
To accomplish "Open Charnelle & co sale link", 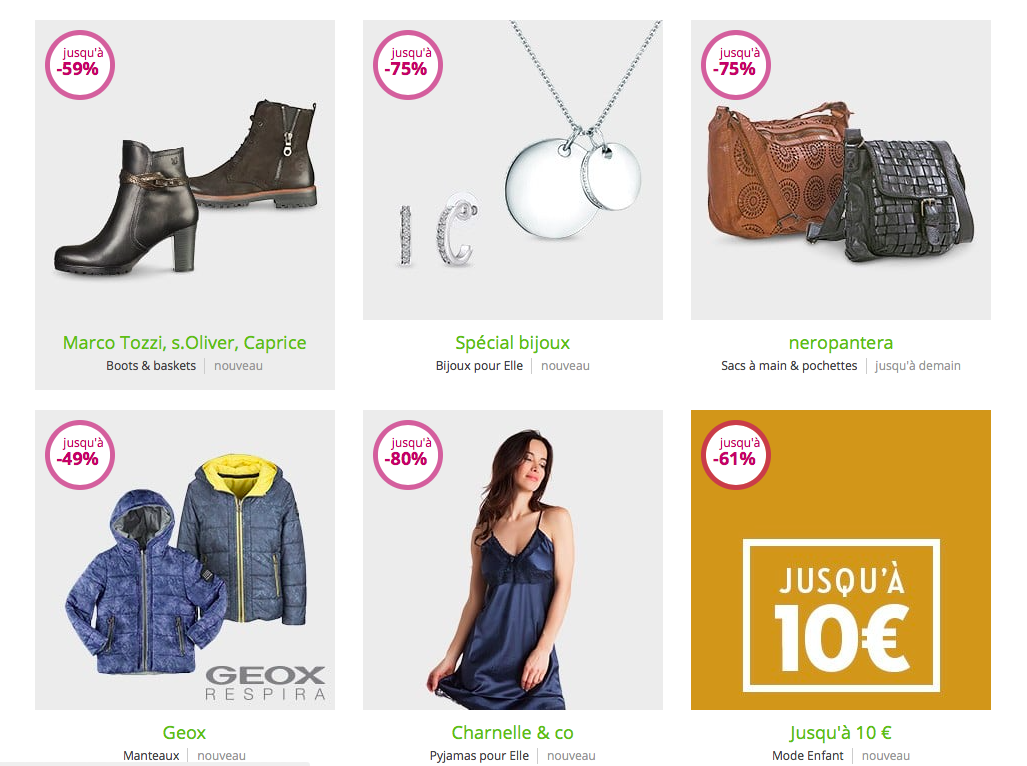I will pos(513,733).
